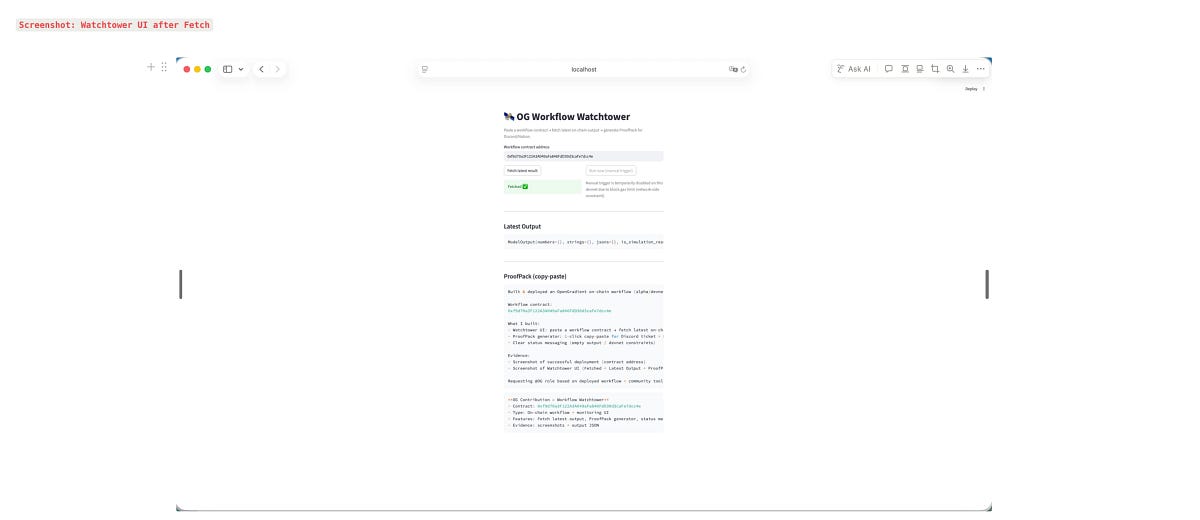The width and height of the screenshot is (1200, 520).
Task: Open the three-dots more options in toolbar
Action: click(981, 69)
